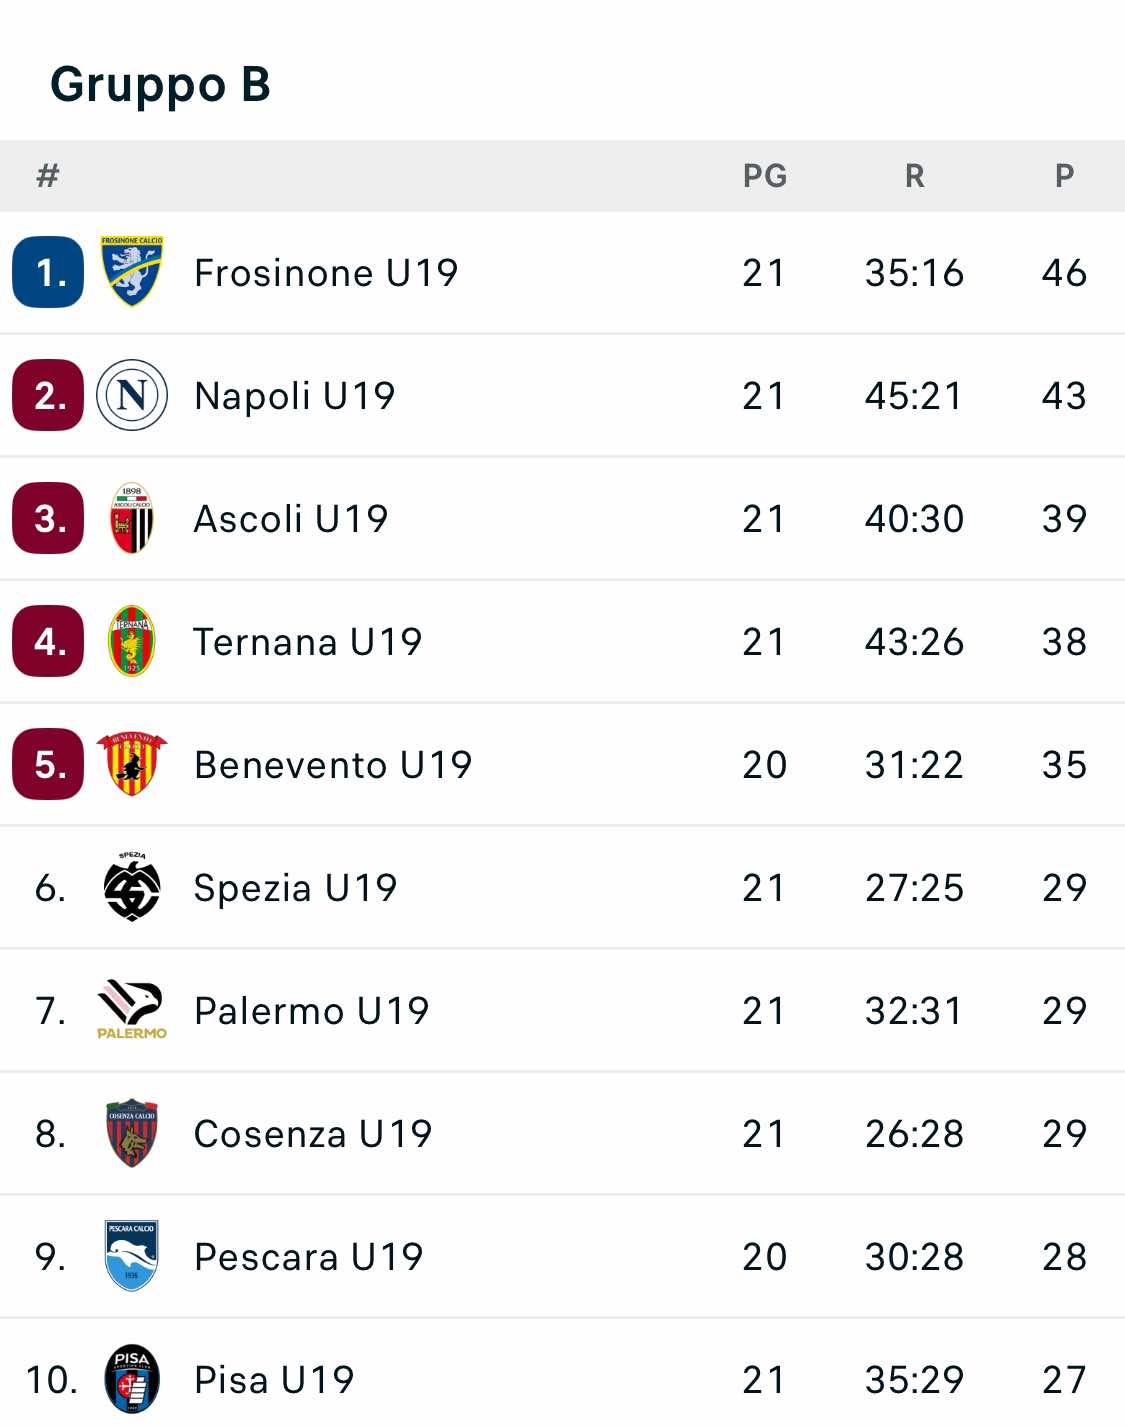Click the Palermo eagle logo

131,1010
